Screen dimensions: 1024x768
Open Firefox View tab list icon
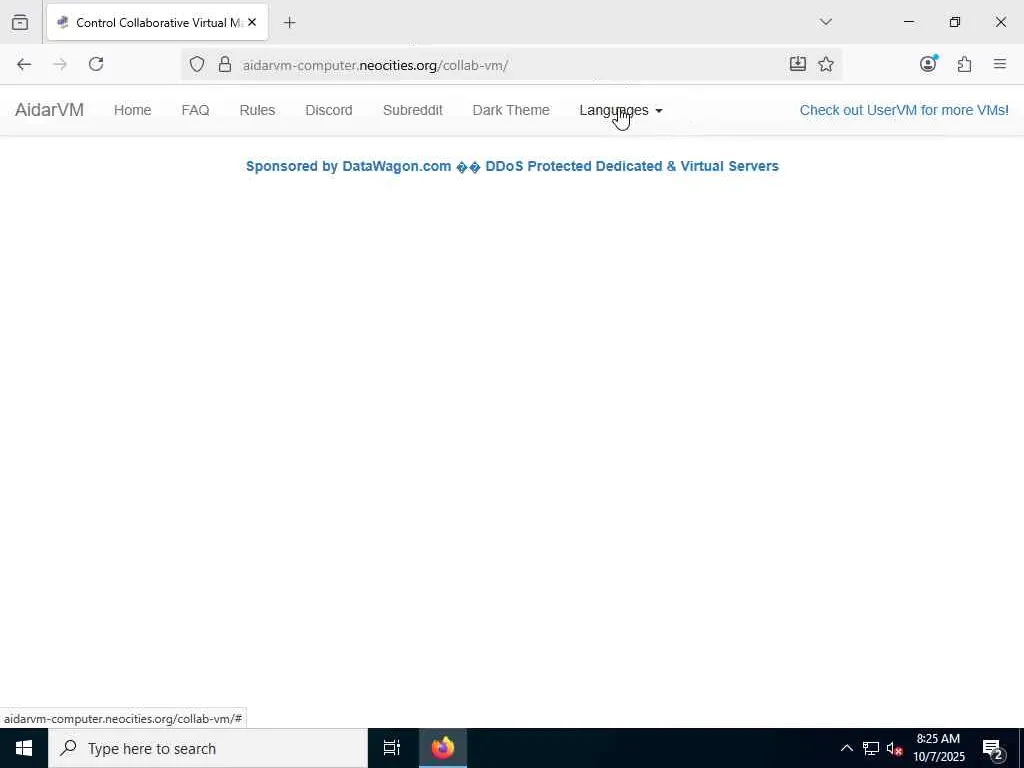pos(20,22)
